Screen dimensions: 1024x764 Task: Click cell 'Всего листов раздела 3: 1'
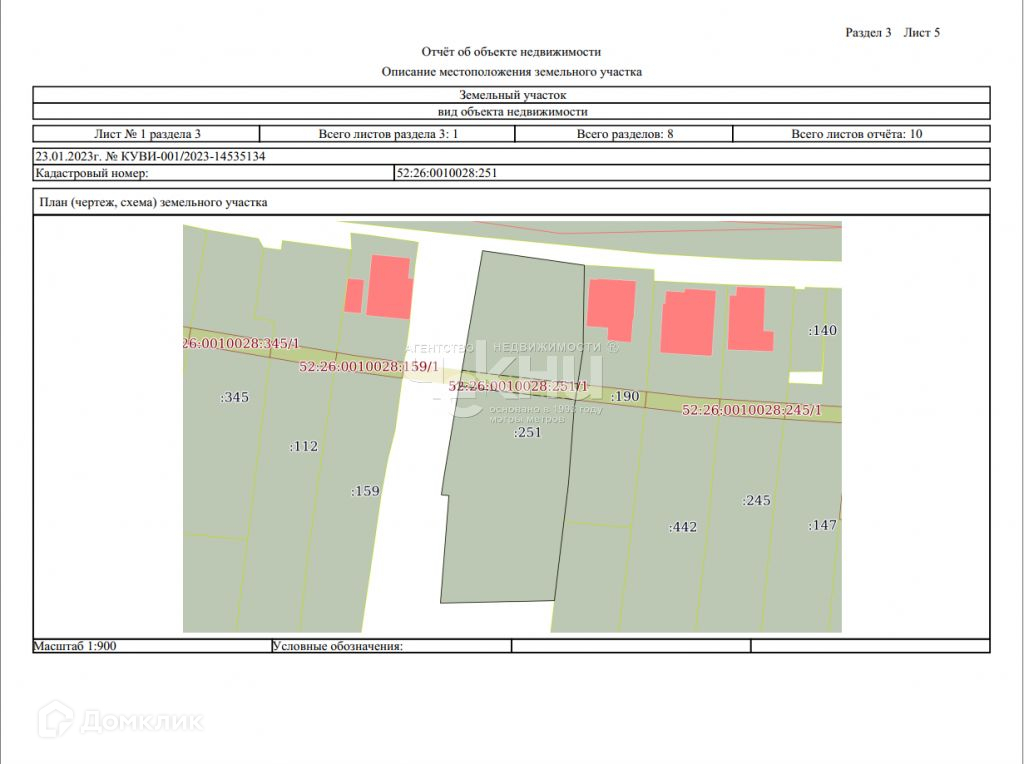pyautogui.click(x=387, y=134)
